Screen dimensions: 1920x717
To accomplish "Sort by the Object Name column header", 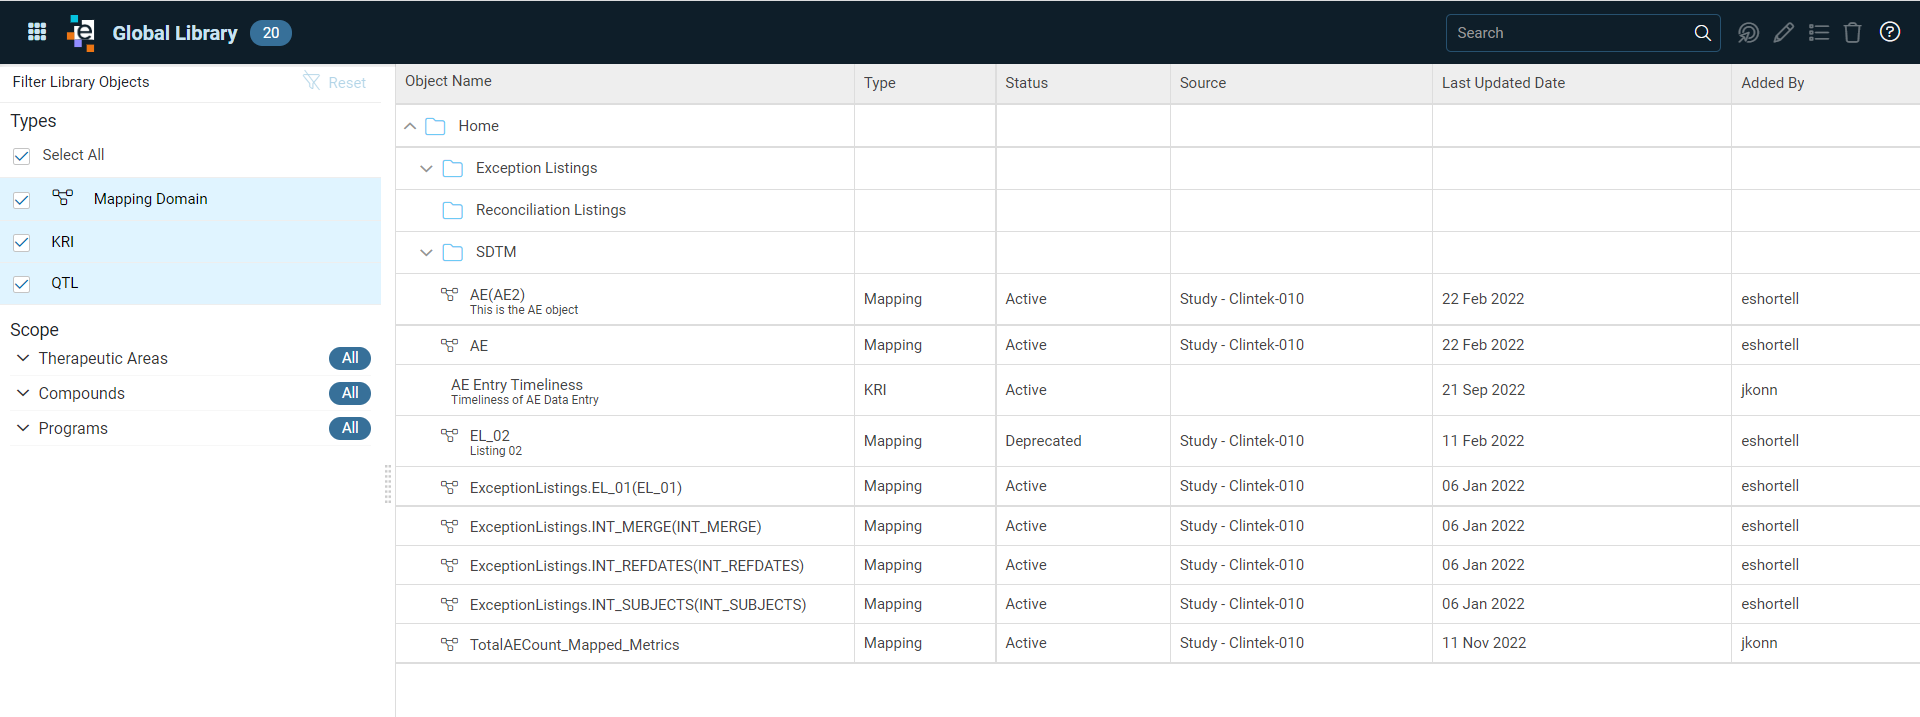I will [448, 81].
